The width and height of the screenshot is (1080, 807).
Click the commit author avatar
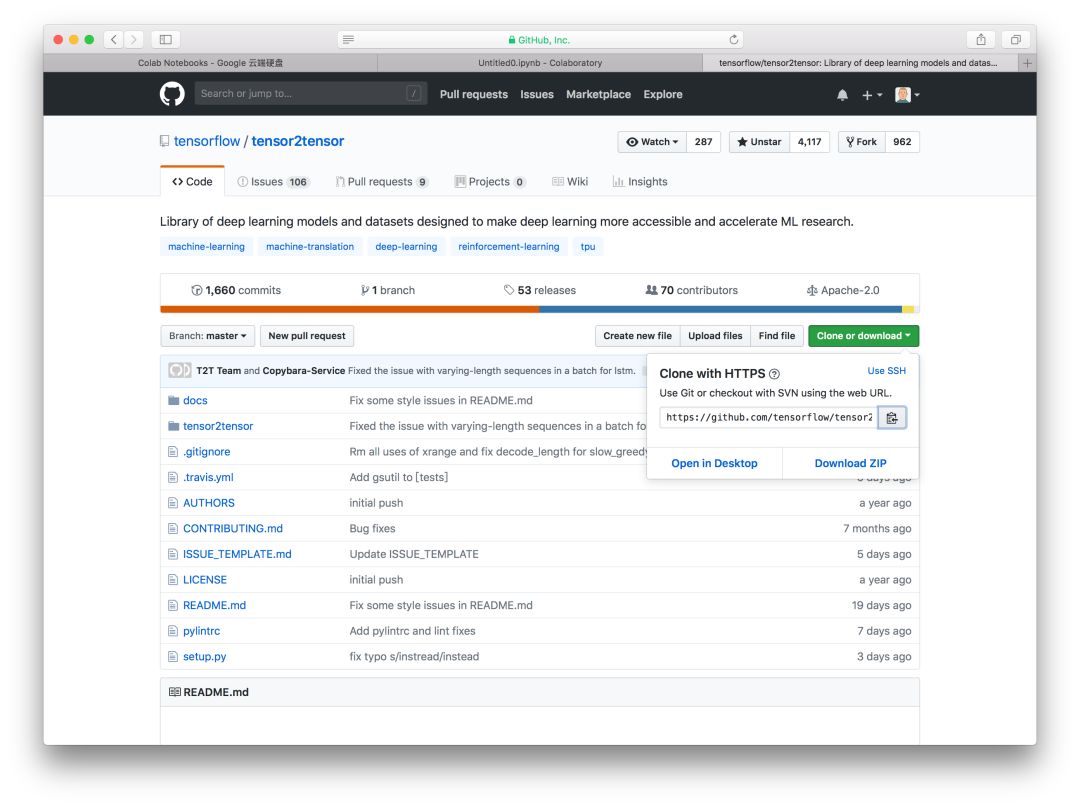pyautogui.click(x=180, y=370)
